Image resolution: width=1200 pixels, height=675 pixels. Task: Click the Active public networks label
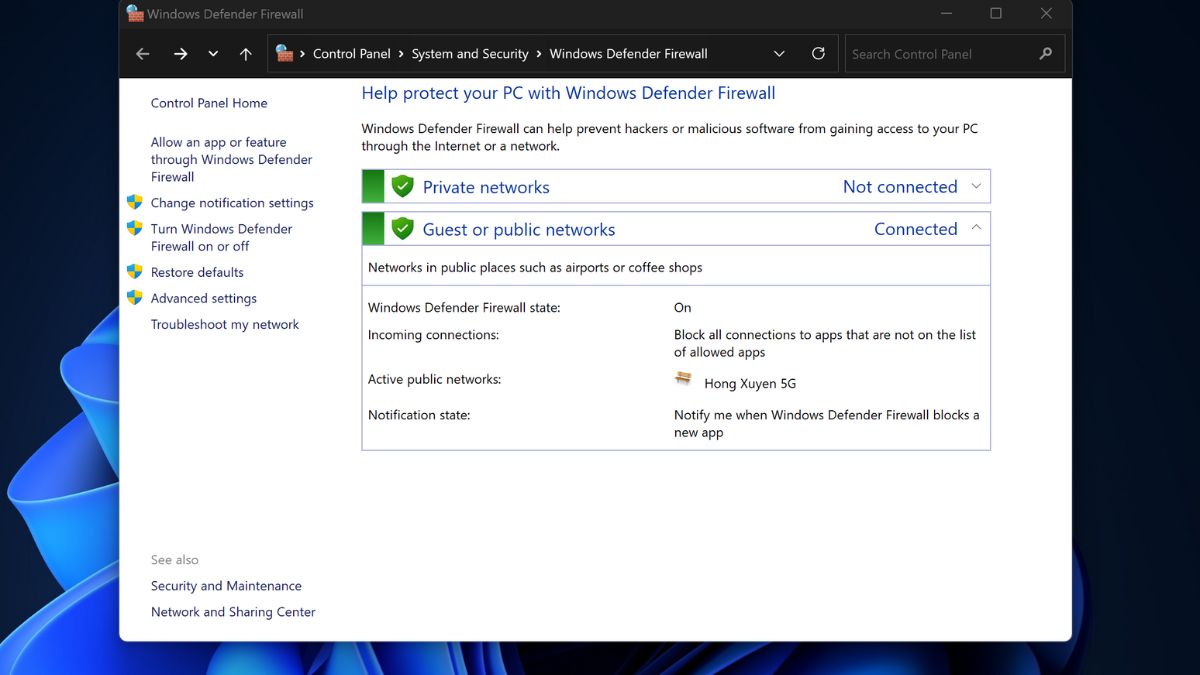tap(435, 380)
